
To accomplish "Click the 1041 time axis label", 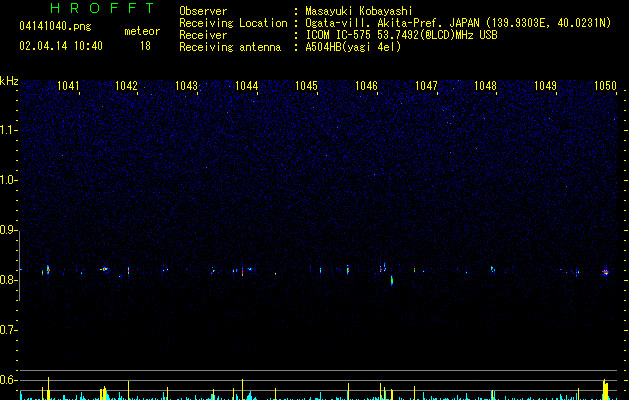I will click(x=68, y=85).
